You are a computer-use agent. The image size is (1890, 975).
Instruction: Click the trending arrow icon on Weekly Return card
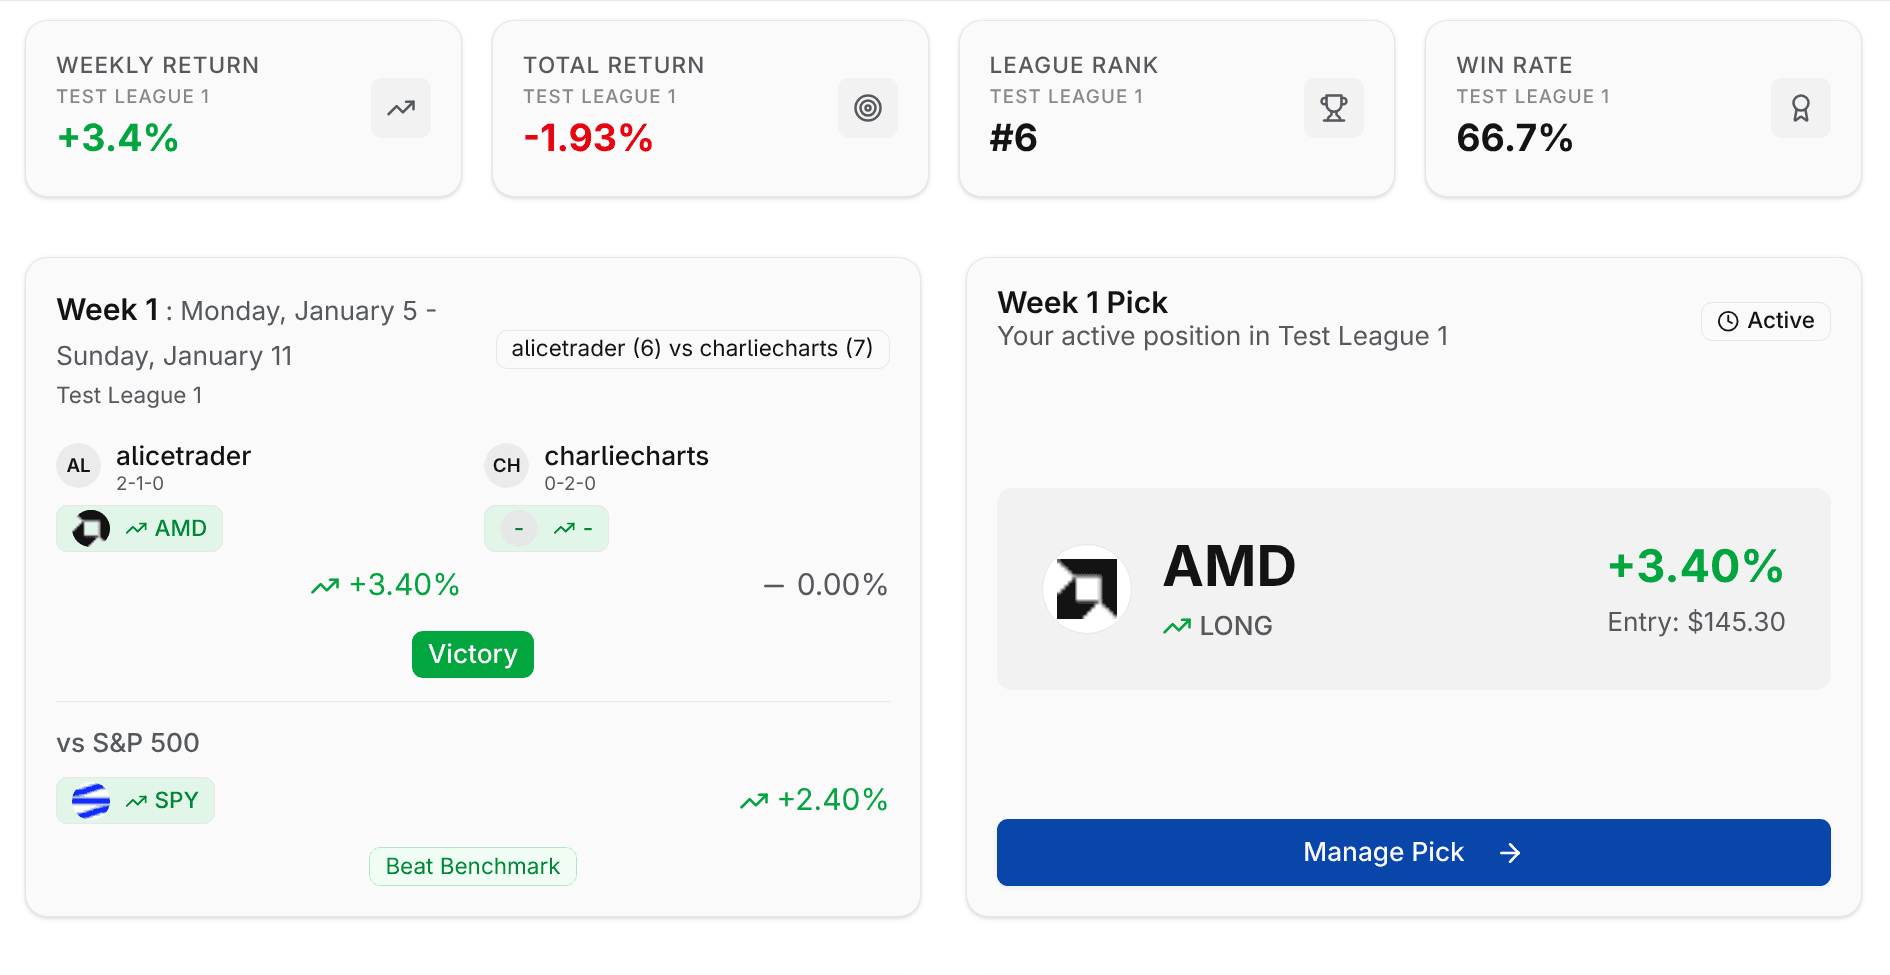coord(400,107)
